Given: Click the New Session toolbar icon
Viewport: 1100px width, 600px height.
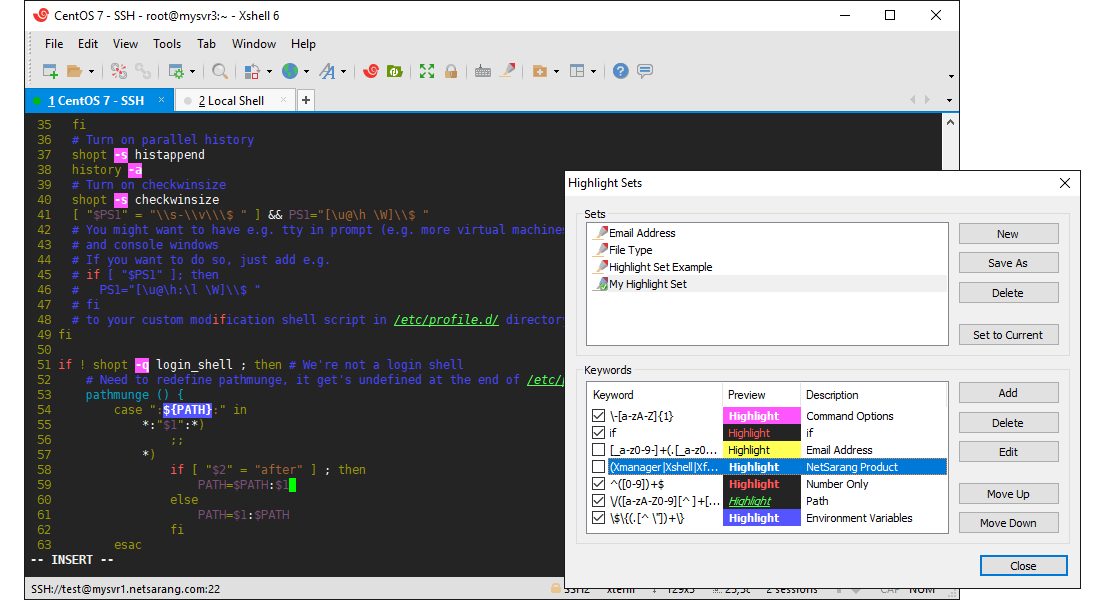Looking at the screenshot, I should pos(51,71).
